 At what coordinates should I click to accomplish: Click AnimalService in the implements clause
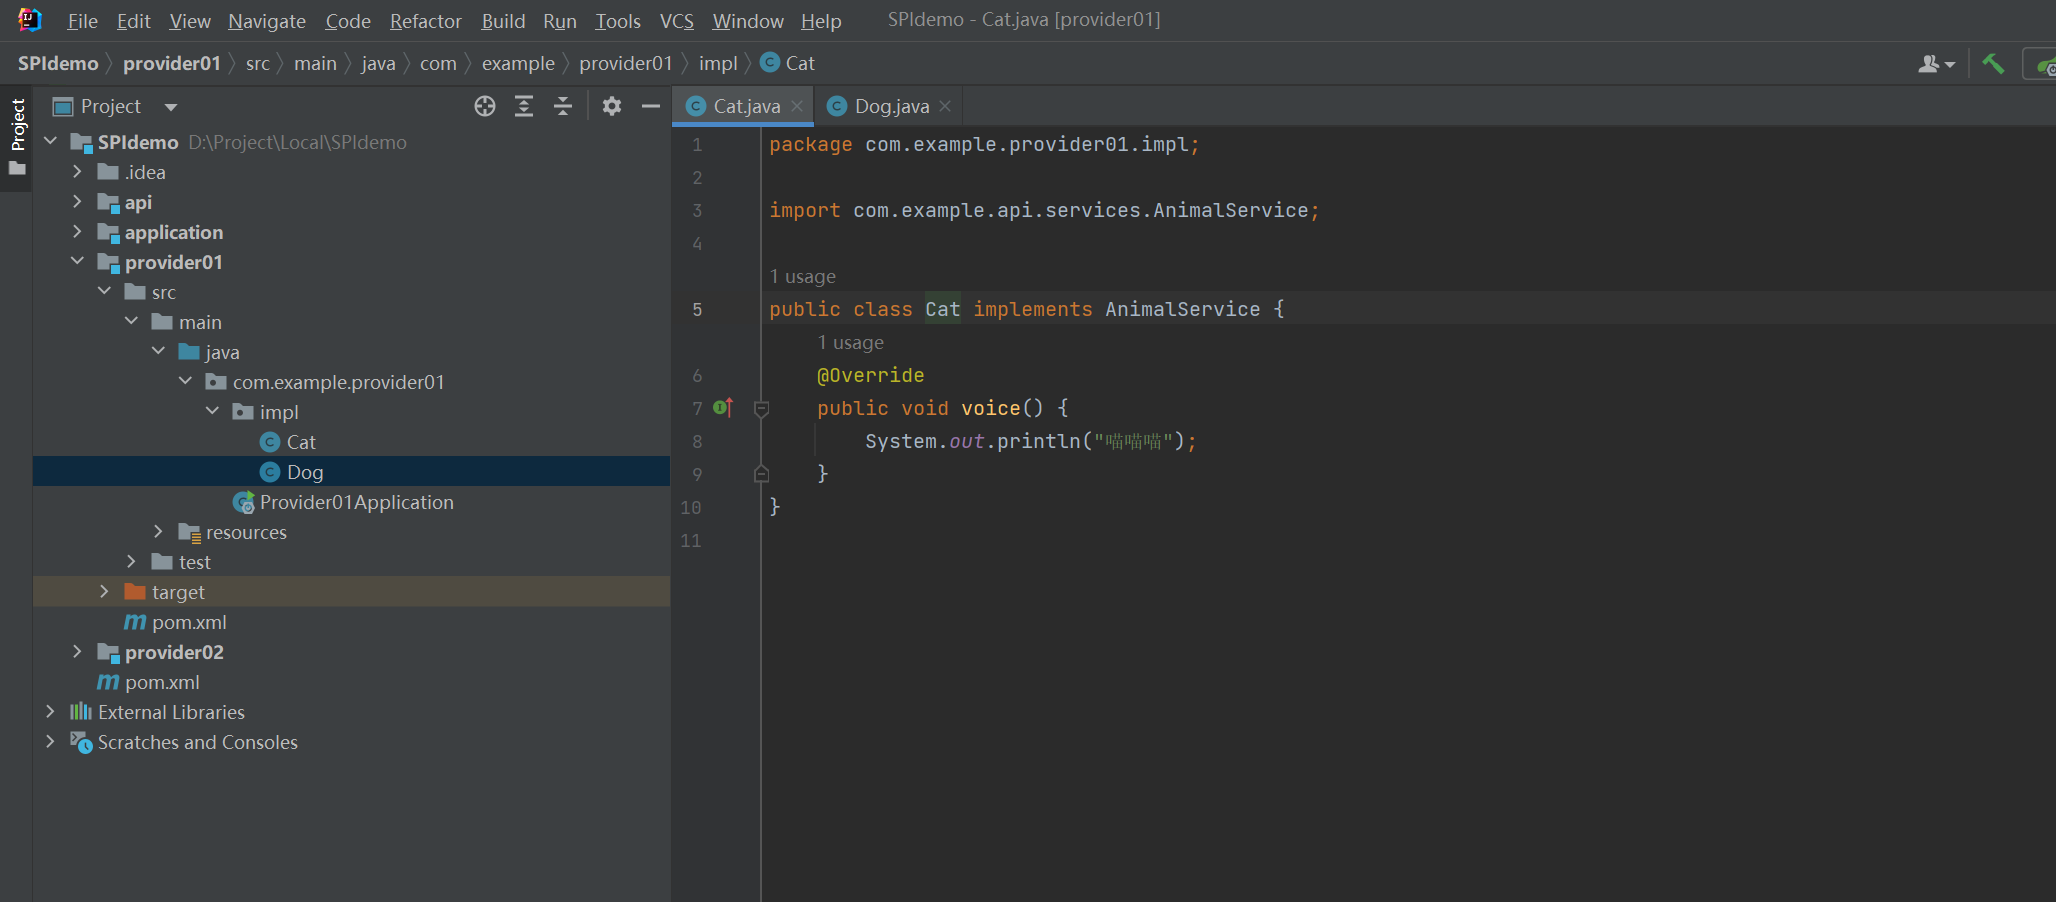pos(1183,309)
